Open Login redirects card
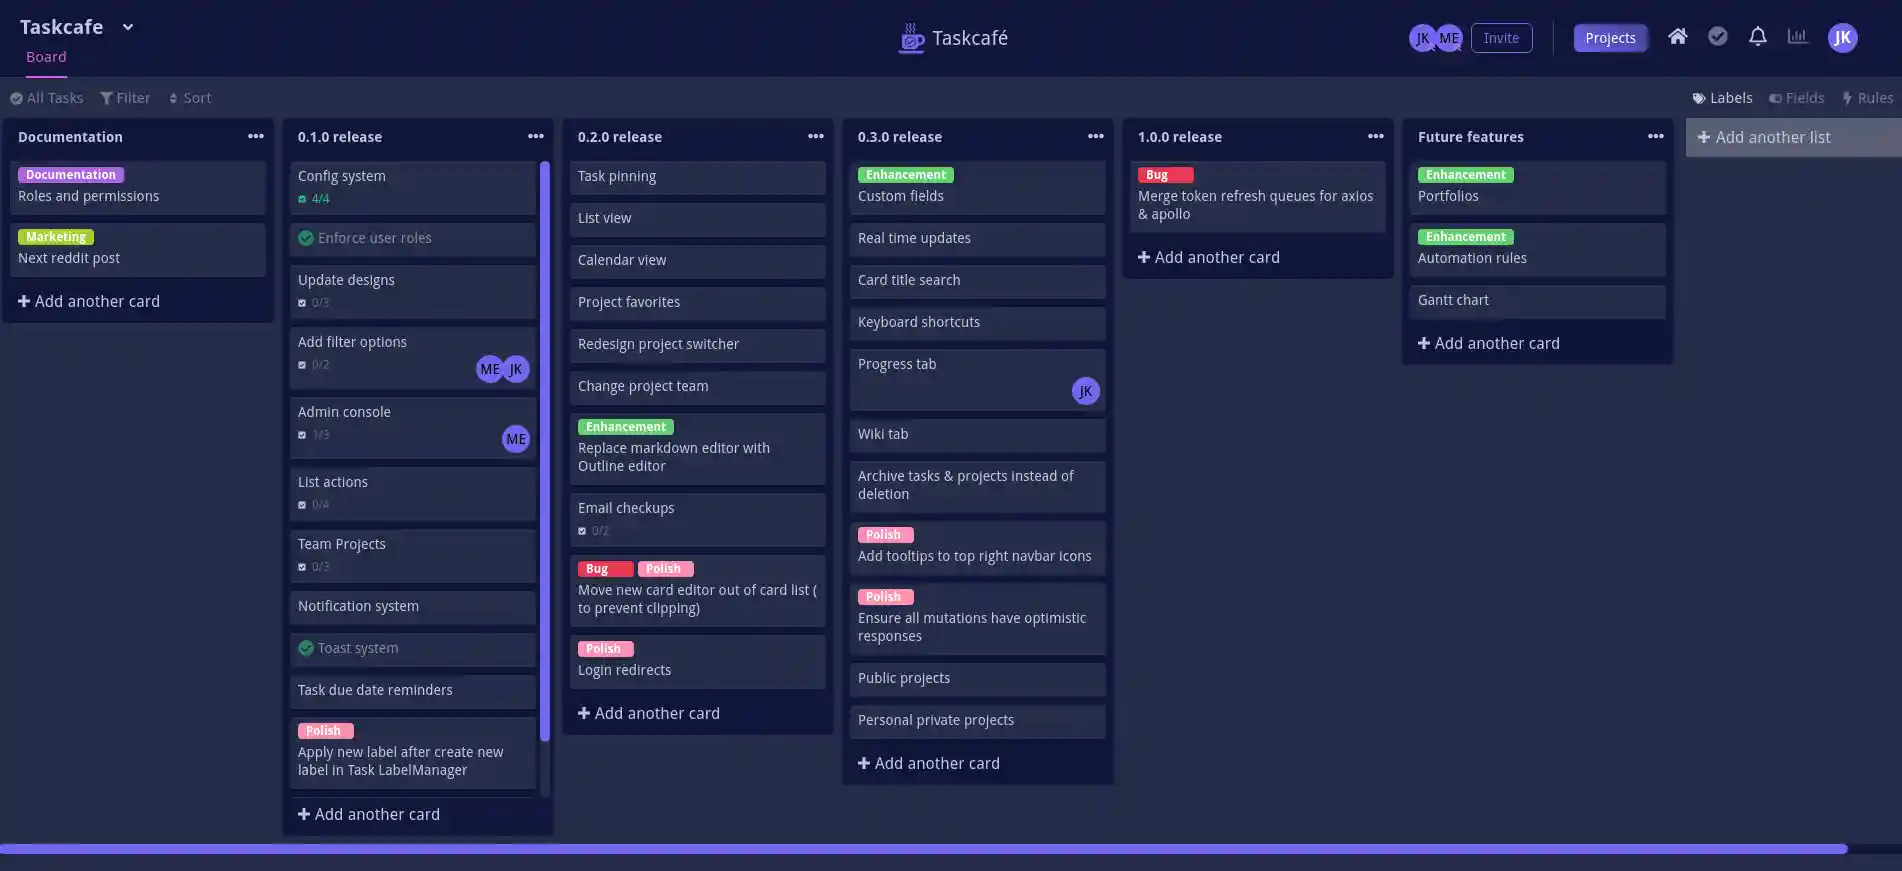Image resolution: width=1902 pixels, height=871 pixels. pos(698,661)
